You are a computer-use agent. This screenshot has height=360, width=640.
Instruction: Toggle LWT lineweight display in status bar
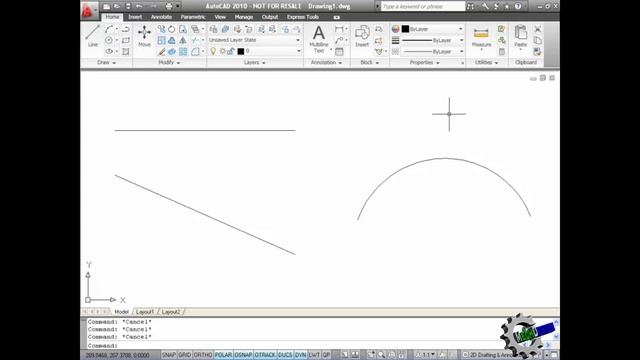(x=314, y=355)
